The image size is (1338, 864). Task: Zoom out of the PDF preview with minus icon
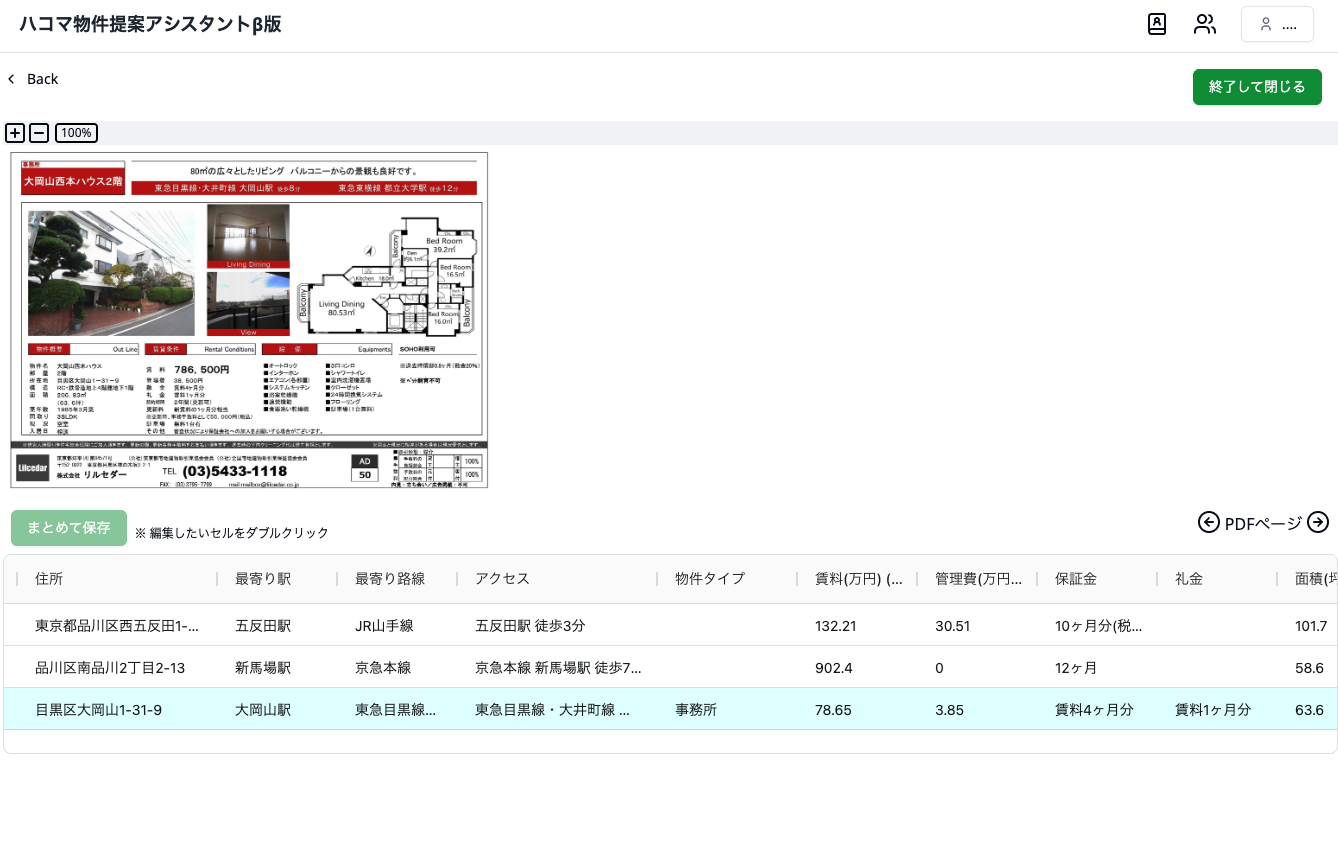(39, 133)
